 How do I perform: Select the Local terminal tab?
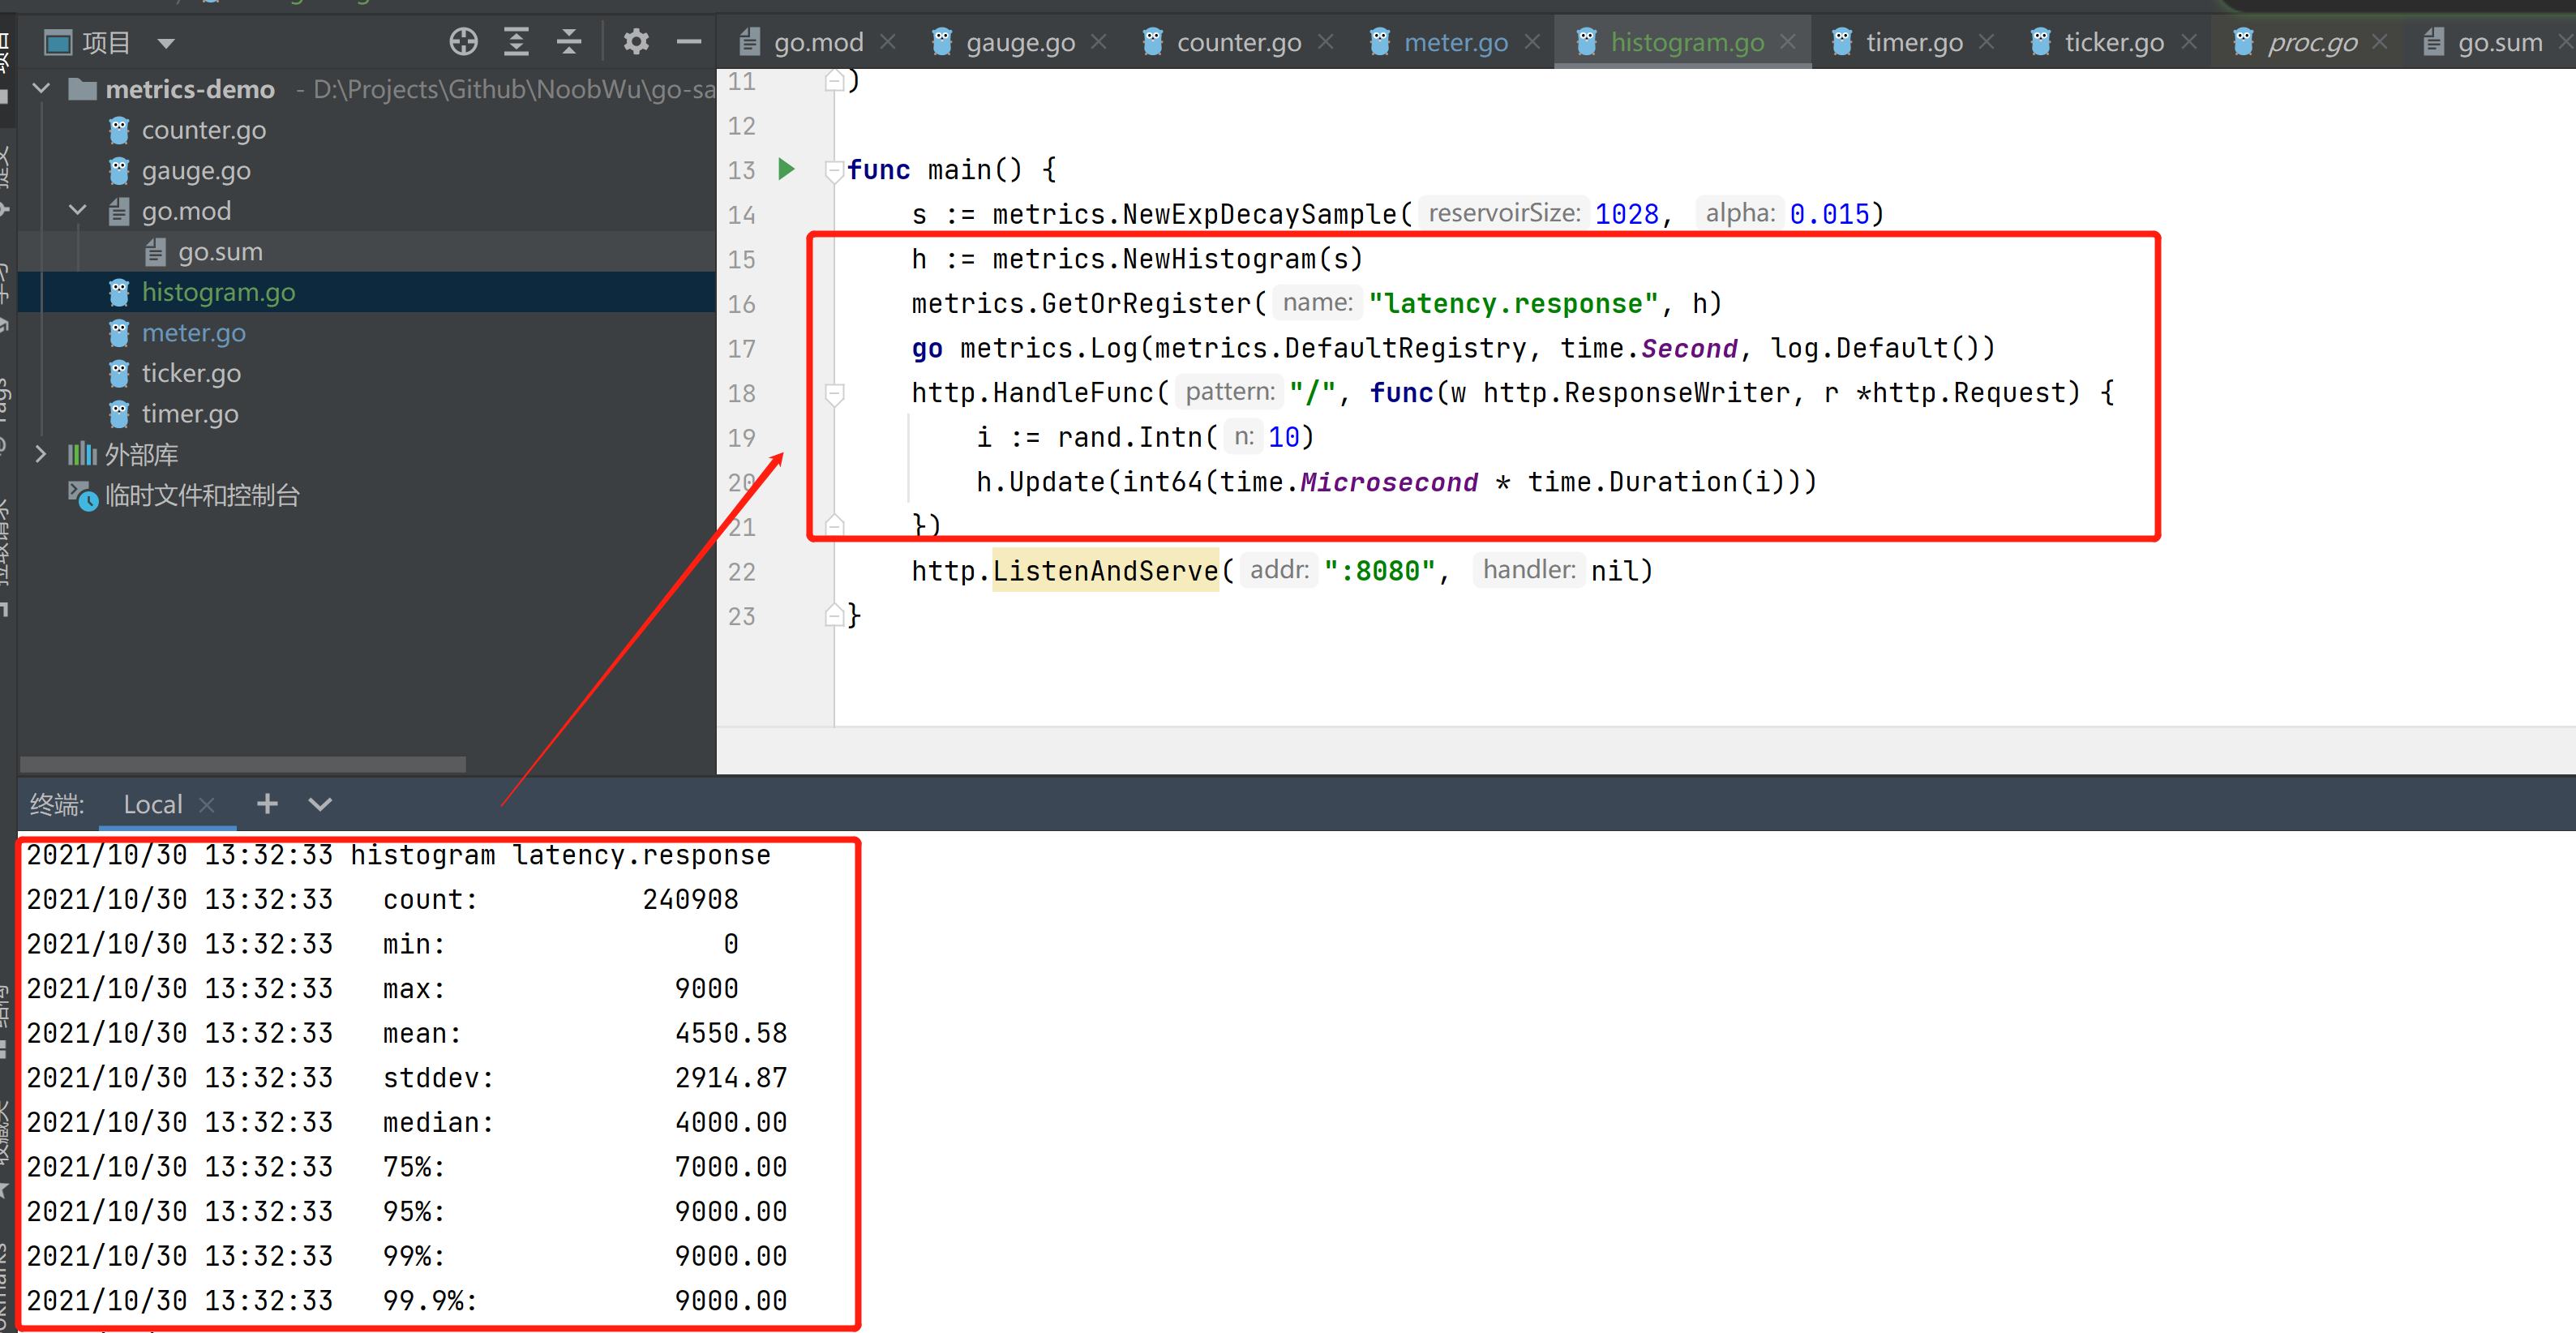[x=152, y=804]
